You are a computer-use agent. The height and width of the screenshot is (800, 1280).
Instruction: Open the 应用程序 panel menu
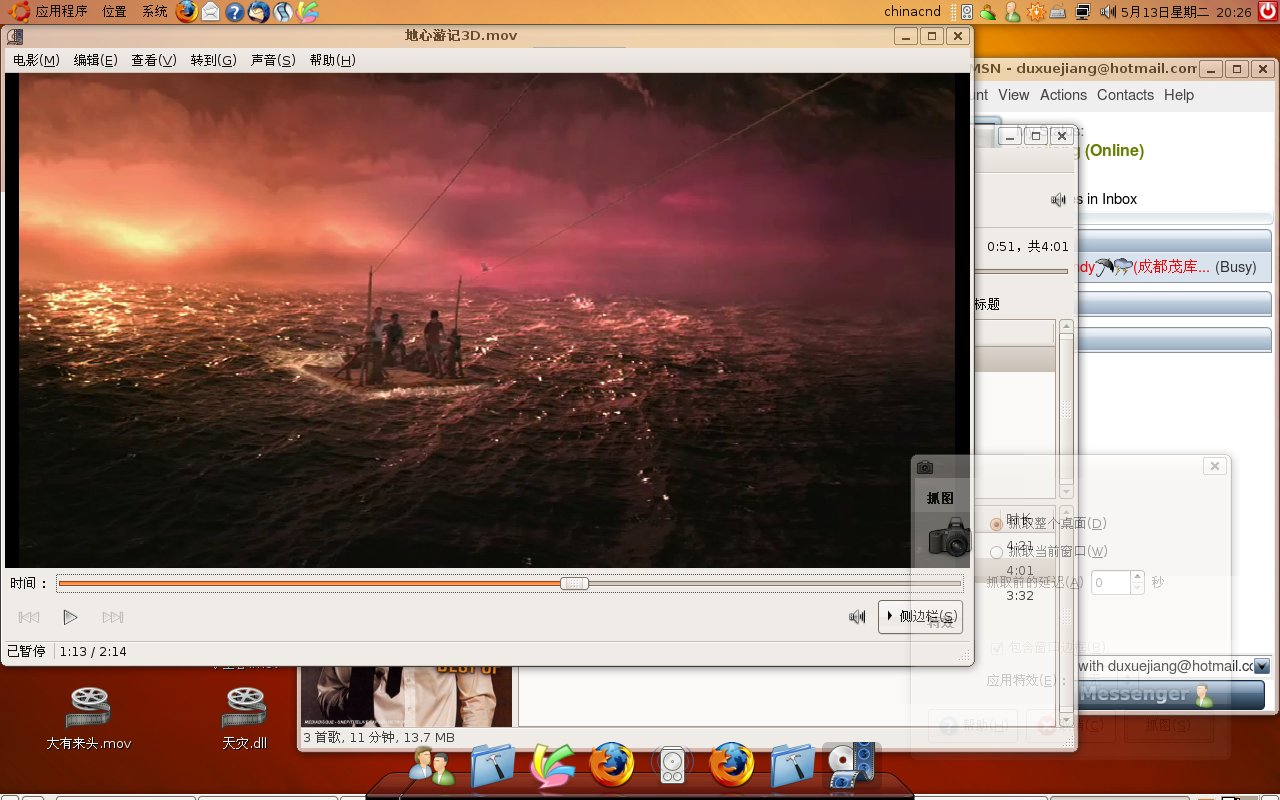(61, 12)
